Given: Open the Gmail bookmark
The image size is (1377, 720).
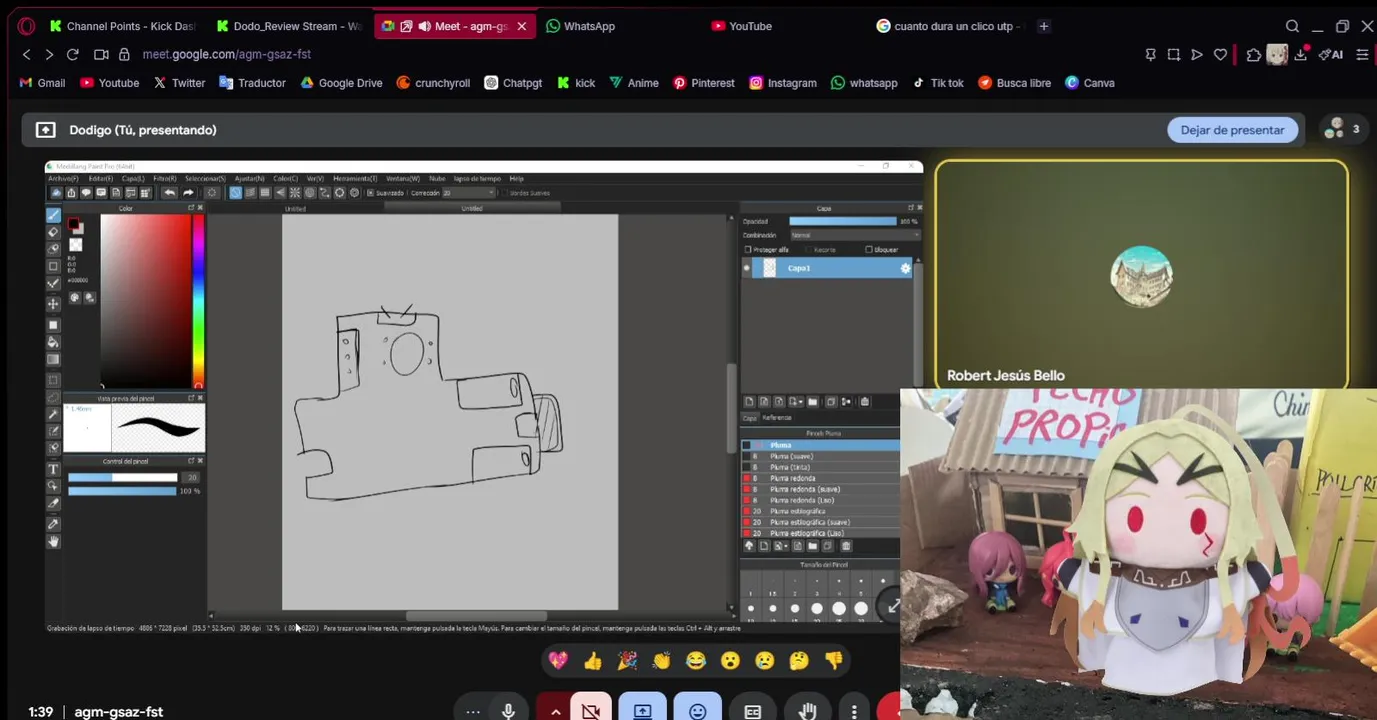Looking at the screenshot, I should pyautogui.click(x=42, y=83).
